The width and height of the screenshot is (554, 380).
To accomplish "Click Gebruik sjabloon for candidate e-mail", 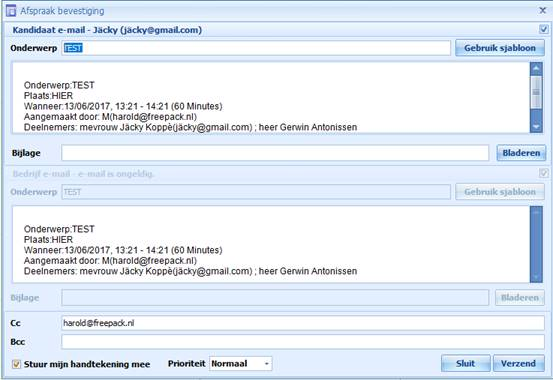I will click(x=500, y=48).
